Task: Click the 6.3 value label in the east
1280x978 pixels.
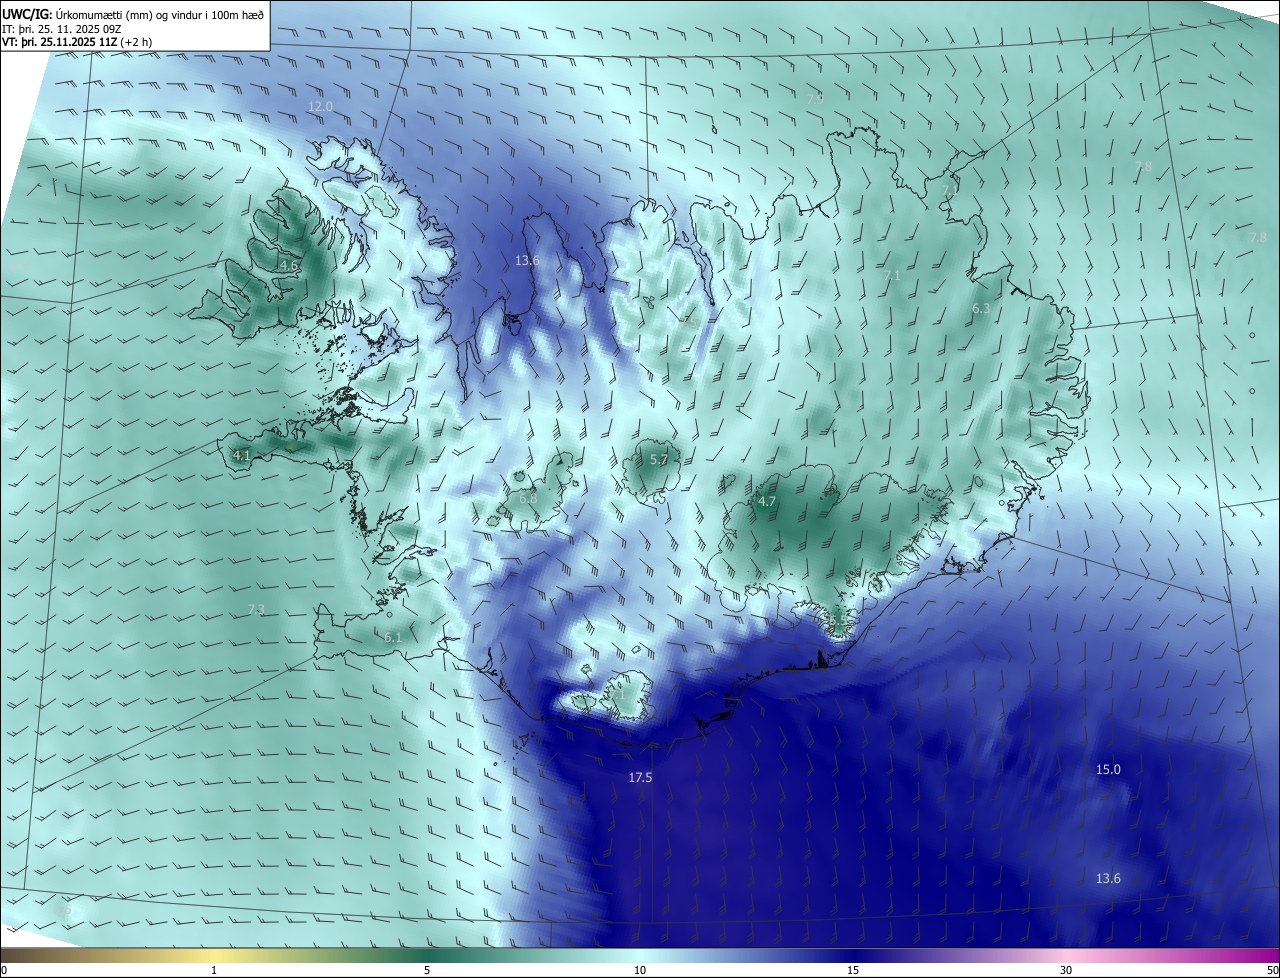Action: tap(981, 309)
